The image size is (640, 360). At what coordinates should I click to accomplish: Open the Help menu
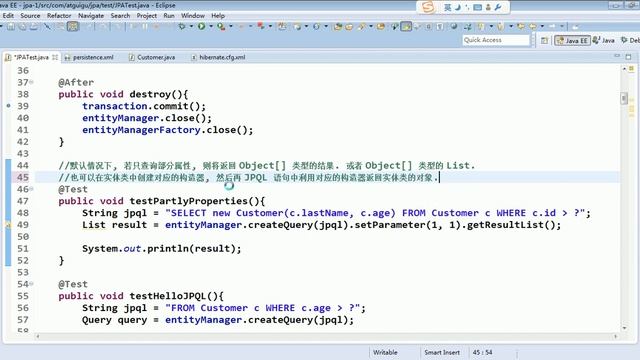(218, 16)
